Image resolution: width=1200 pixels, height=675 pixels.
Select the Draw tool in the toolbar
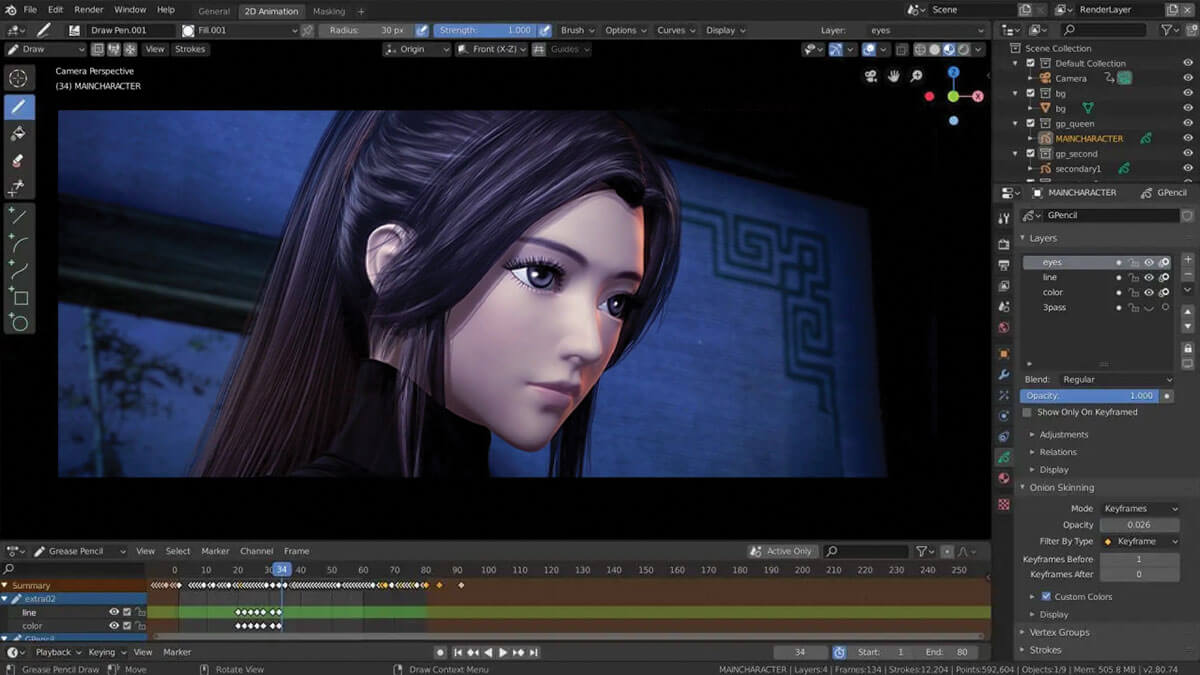click(x=20, y=107)
